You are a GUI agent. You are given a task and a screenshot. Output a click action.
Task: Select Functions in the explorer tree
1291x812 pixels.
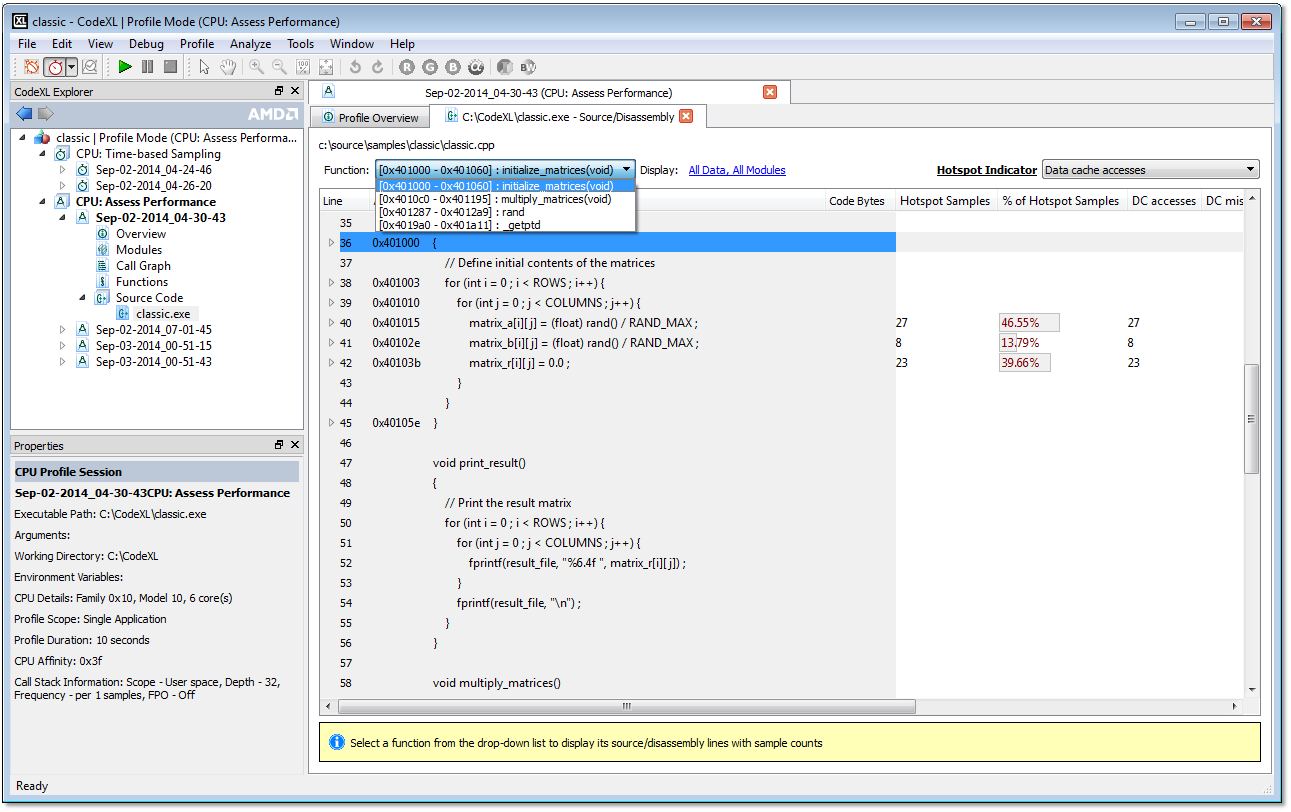pos(141,282)
